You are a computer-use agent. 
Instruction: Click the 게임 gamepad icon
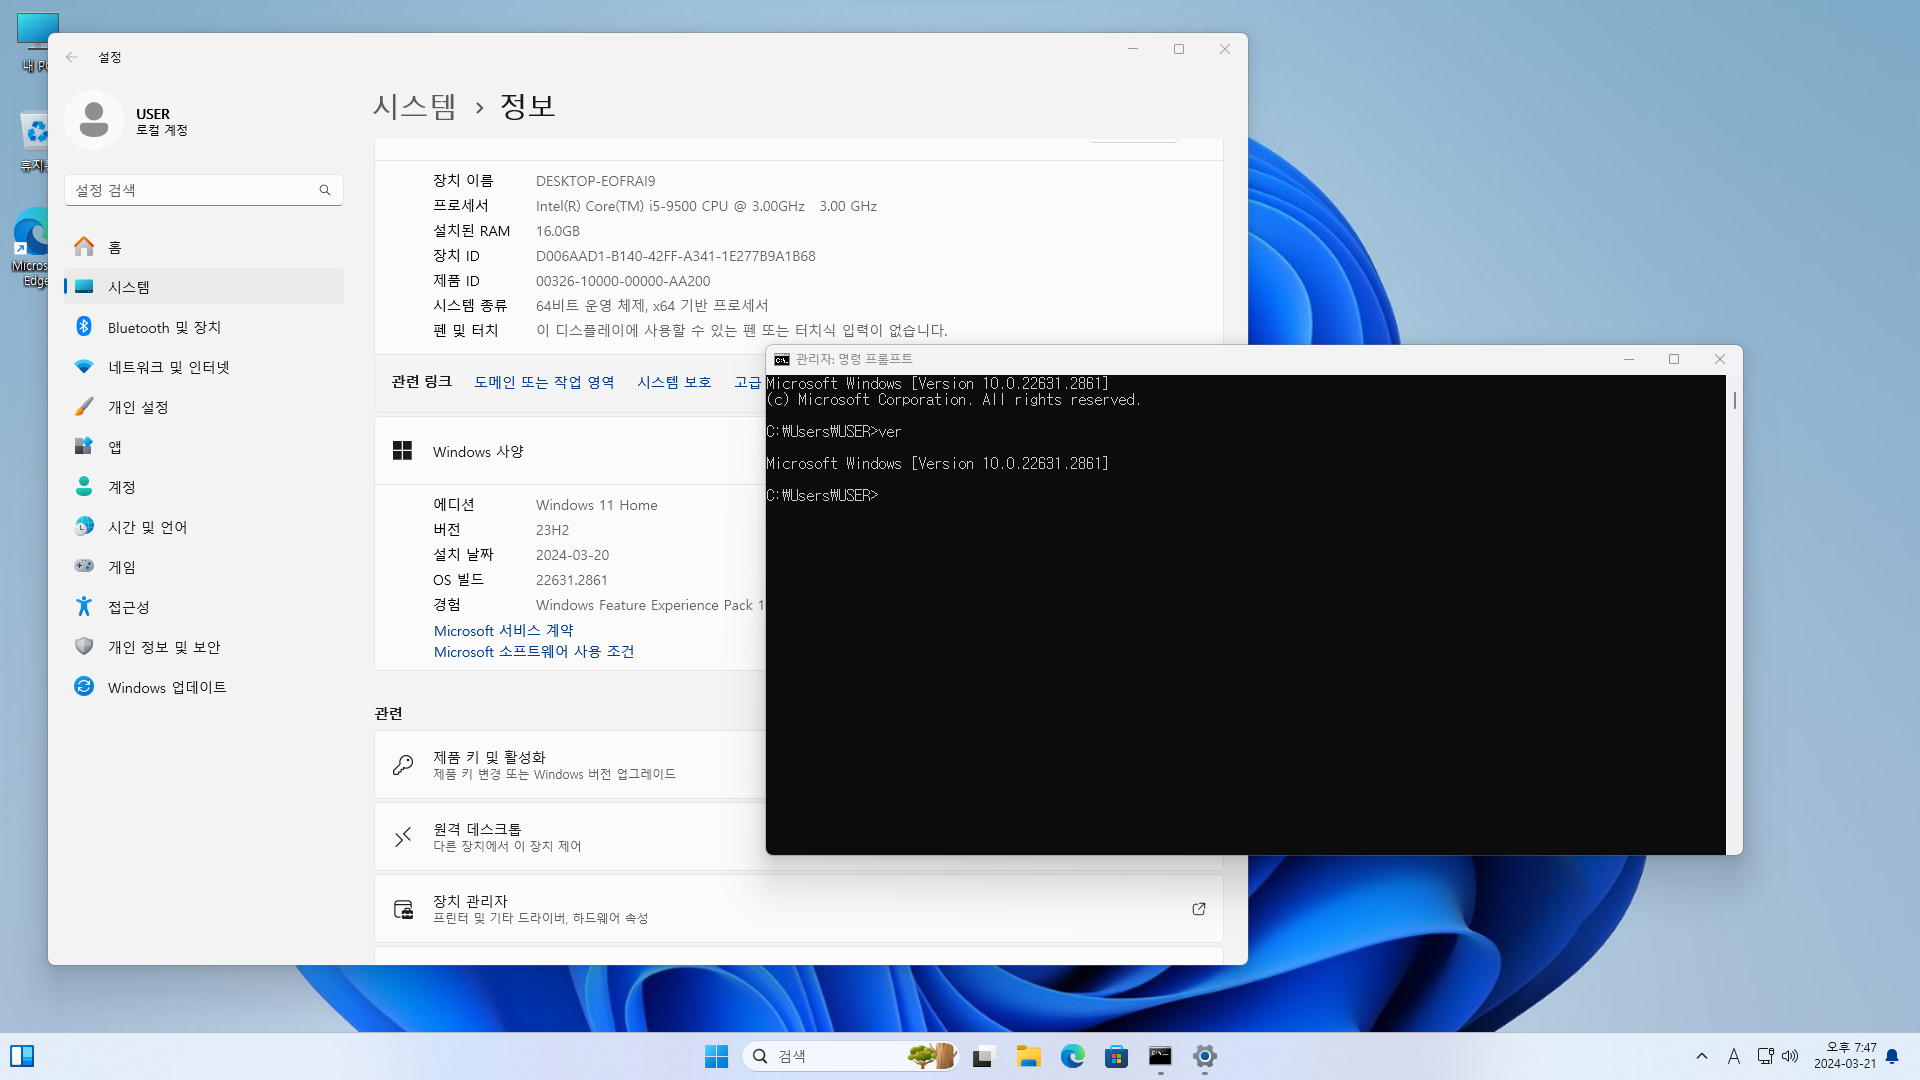[x=84, y=566]
